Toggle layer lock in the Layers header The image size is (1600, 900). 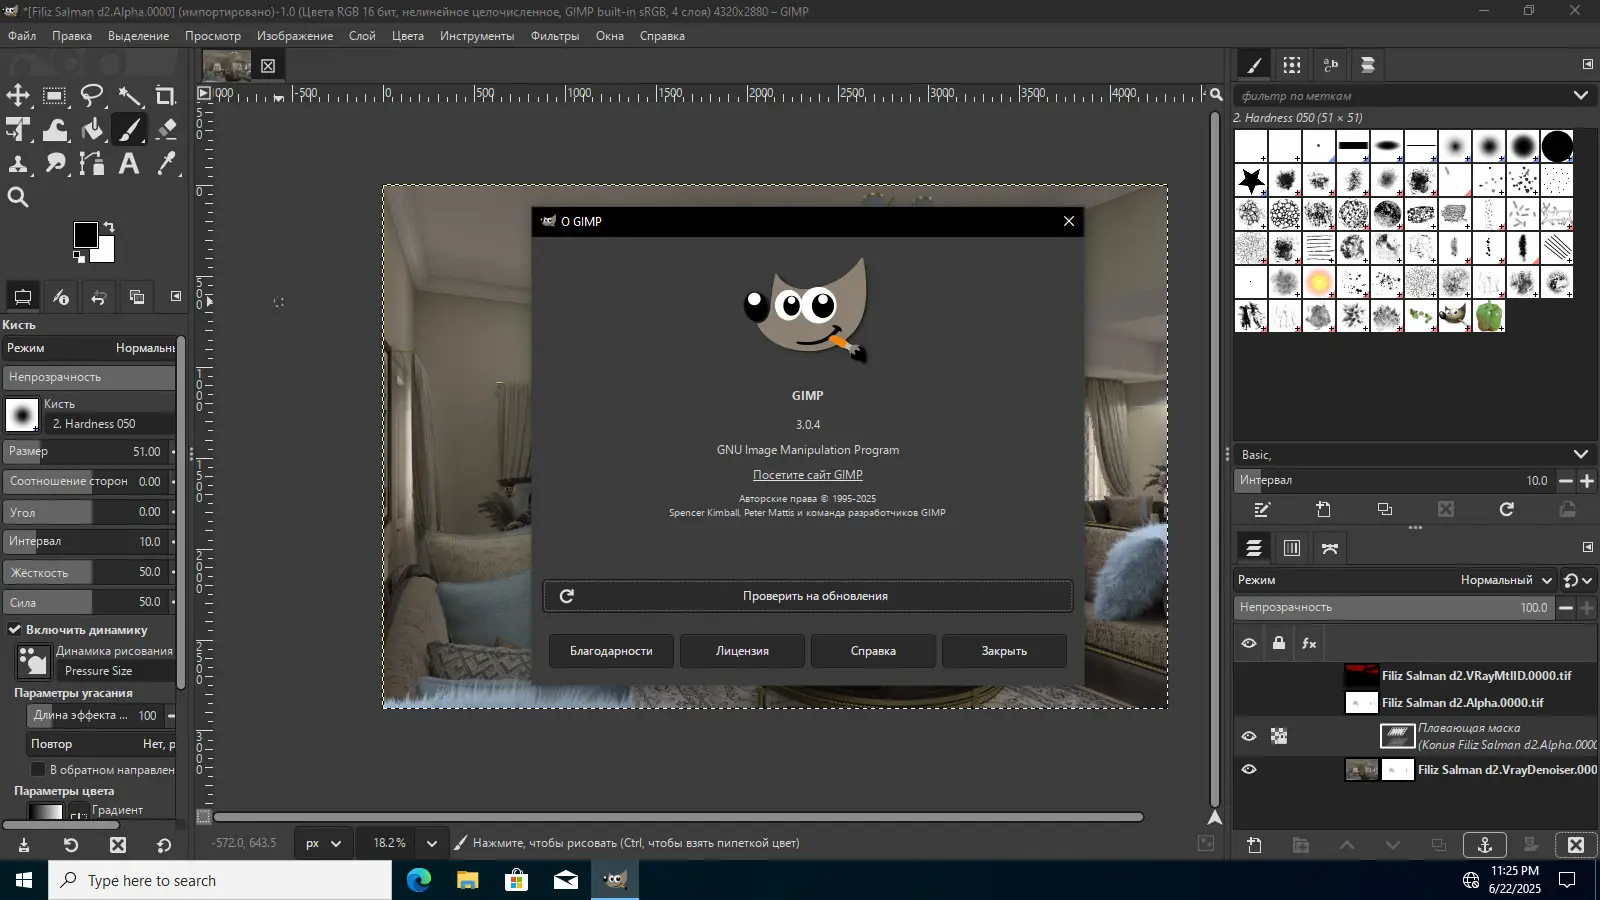[1279, 644]
